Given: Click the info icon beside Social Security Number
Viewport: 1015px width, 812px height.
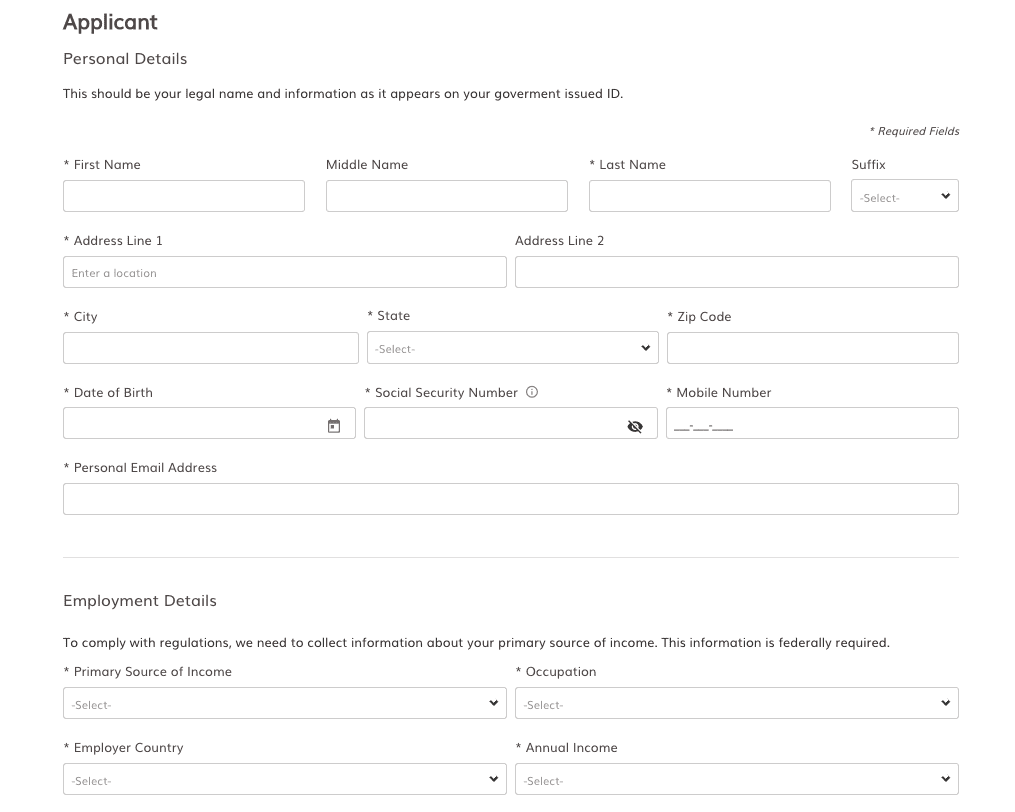Looking at the screenshot, I should 532,392.
